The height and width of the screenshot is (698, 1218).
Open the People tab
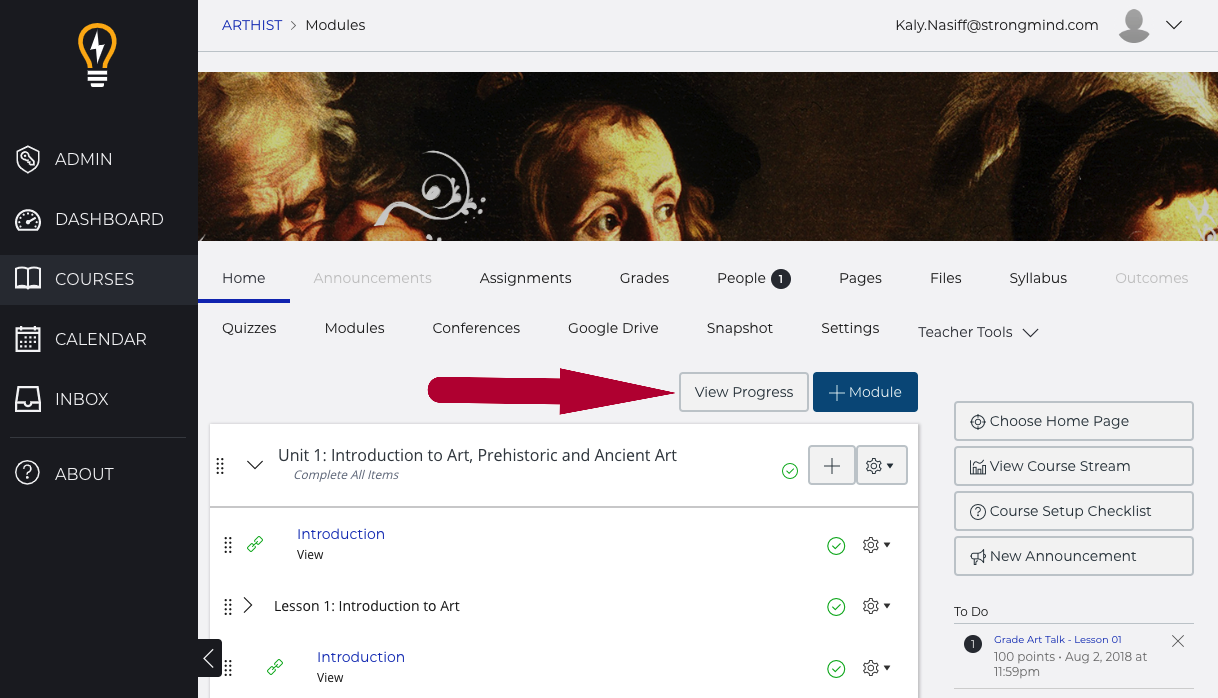tap(754, 278)
